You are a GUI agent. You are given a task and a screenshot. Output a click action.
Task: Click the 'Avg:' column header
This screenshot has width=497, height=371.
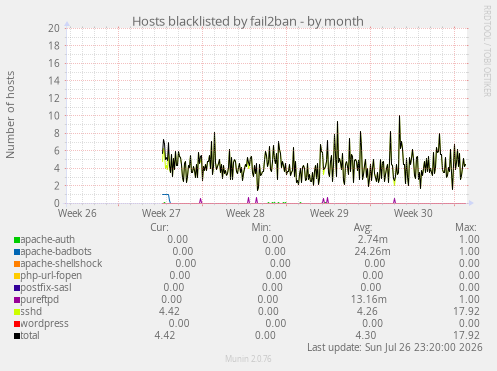click(x=363, y=227)
